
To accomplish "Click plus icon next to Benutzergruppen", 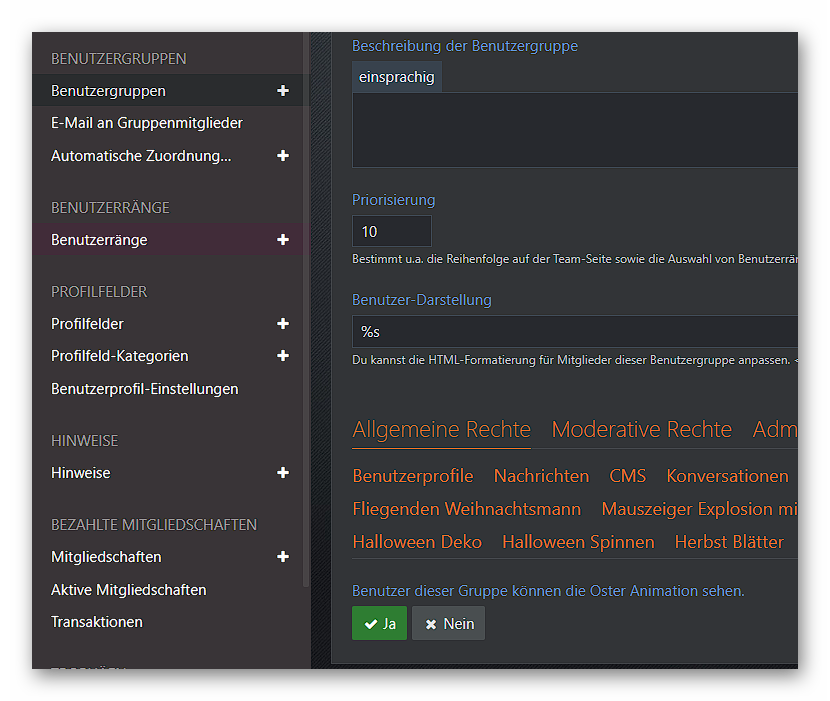I will pos(283,91).
